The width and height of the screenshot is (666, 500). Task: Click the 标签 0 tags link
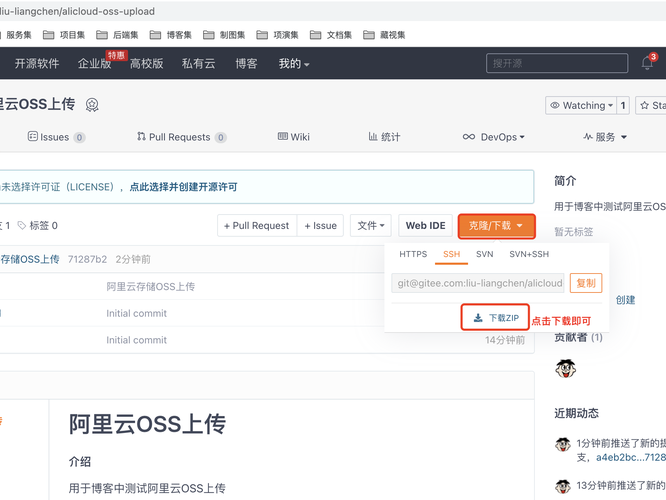pyautogui.click(x=38, y=226)
